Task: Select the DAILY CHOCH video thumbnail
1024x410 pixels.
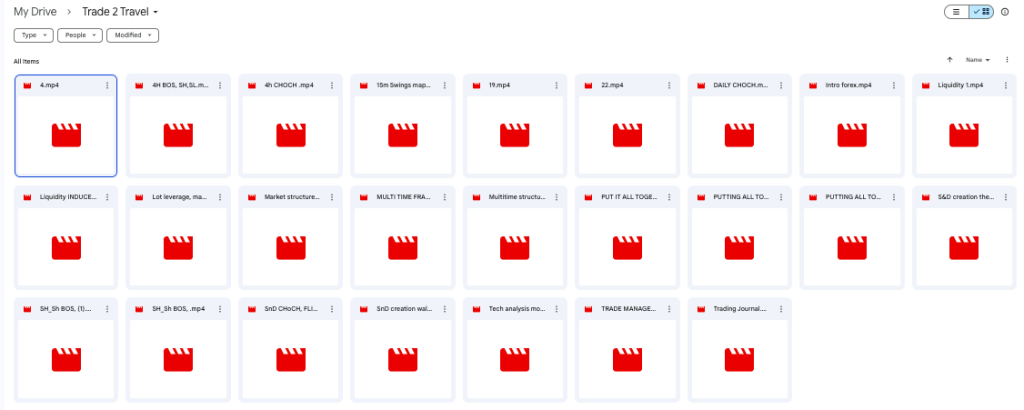Action: click(739, 135)
